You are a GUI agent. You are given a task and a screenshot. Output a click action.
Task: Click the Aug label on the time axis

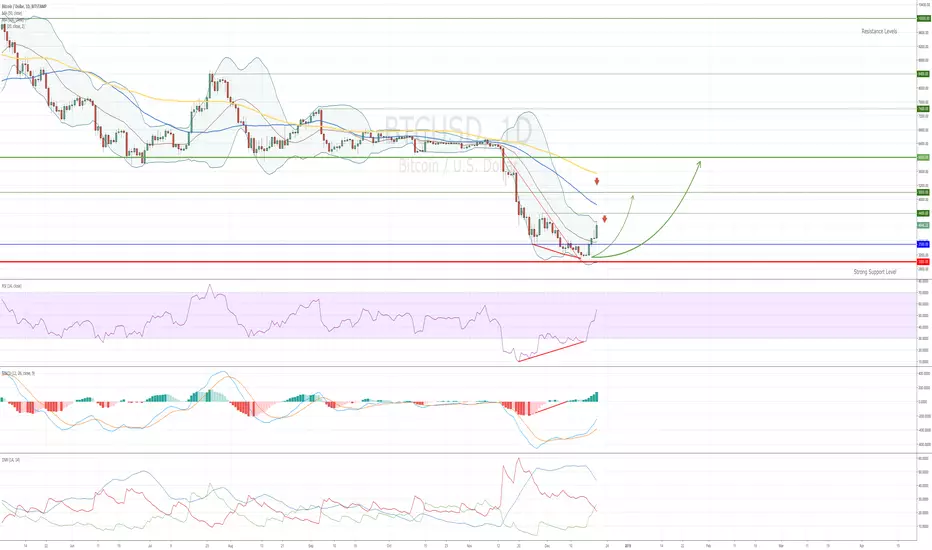pos(230,545)
